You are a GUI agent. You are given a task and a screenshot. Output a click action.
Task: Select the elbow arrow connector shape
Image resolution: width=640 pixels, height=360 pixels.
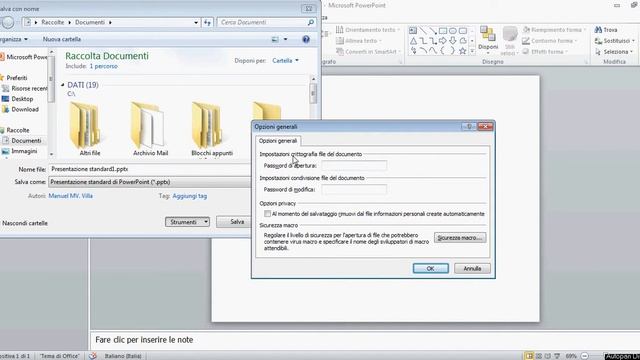(433, 41)
